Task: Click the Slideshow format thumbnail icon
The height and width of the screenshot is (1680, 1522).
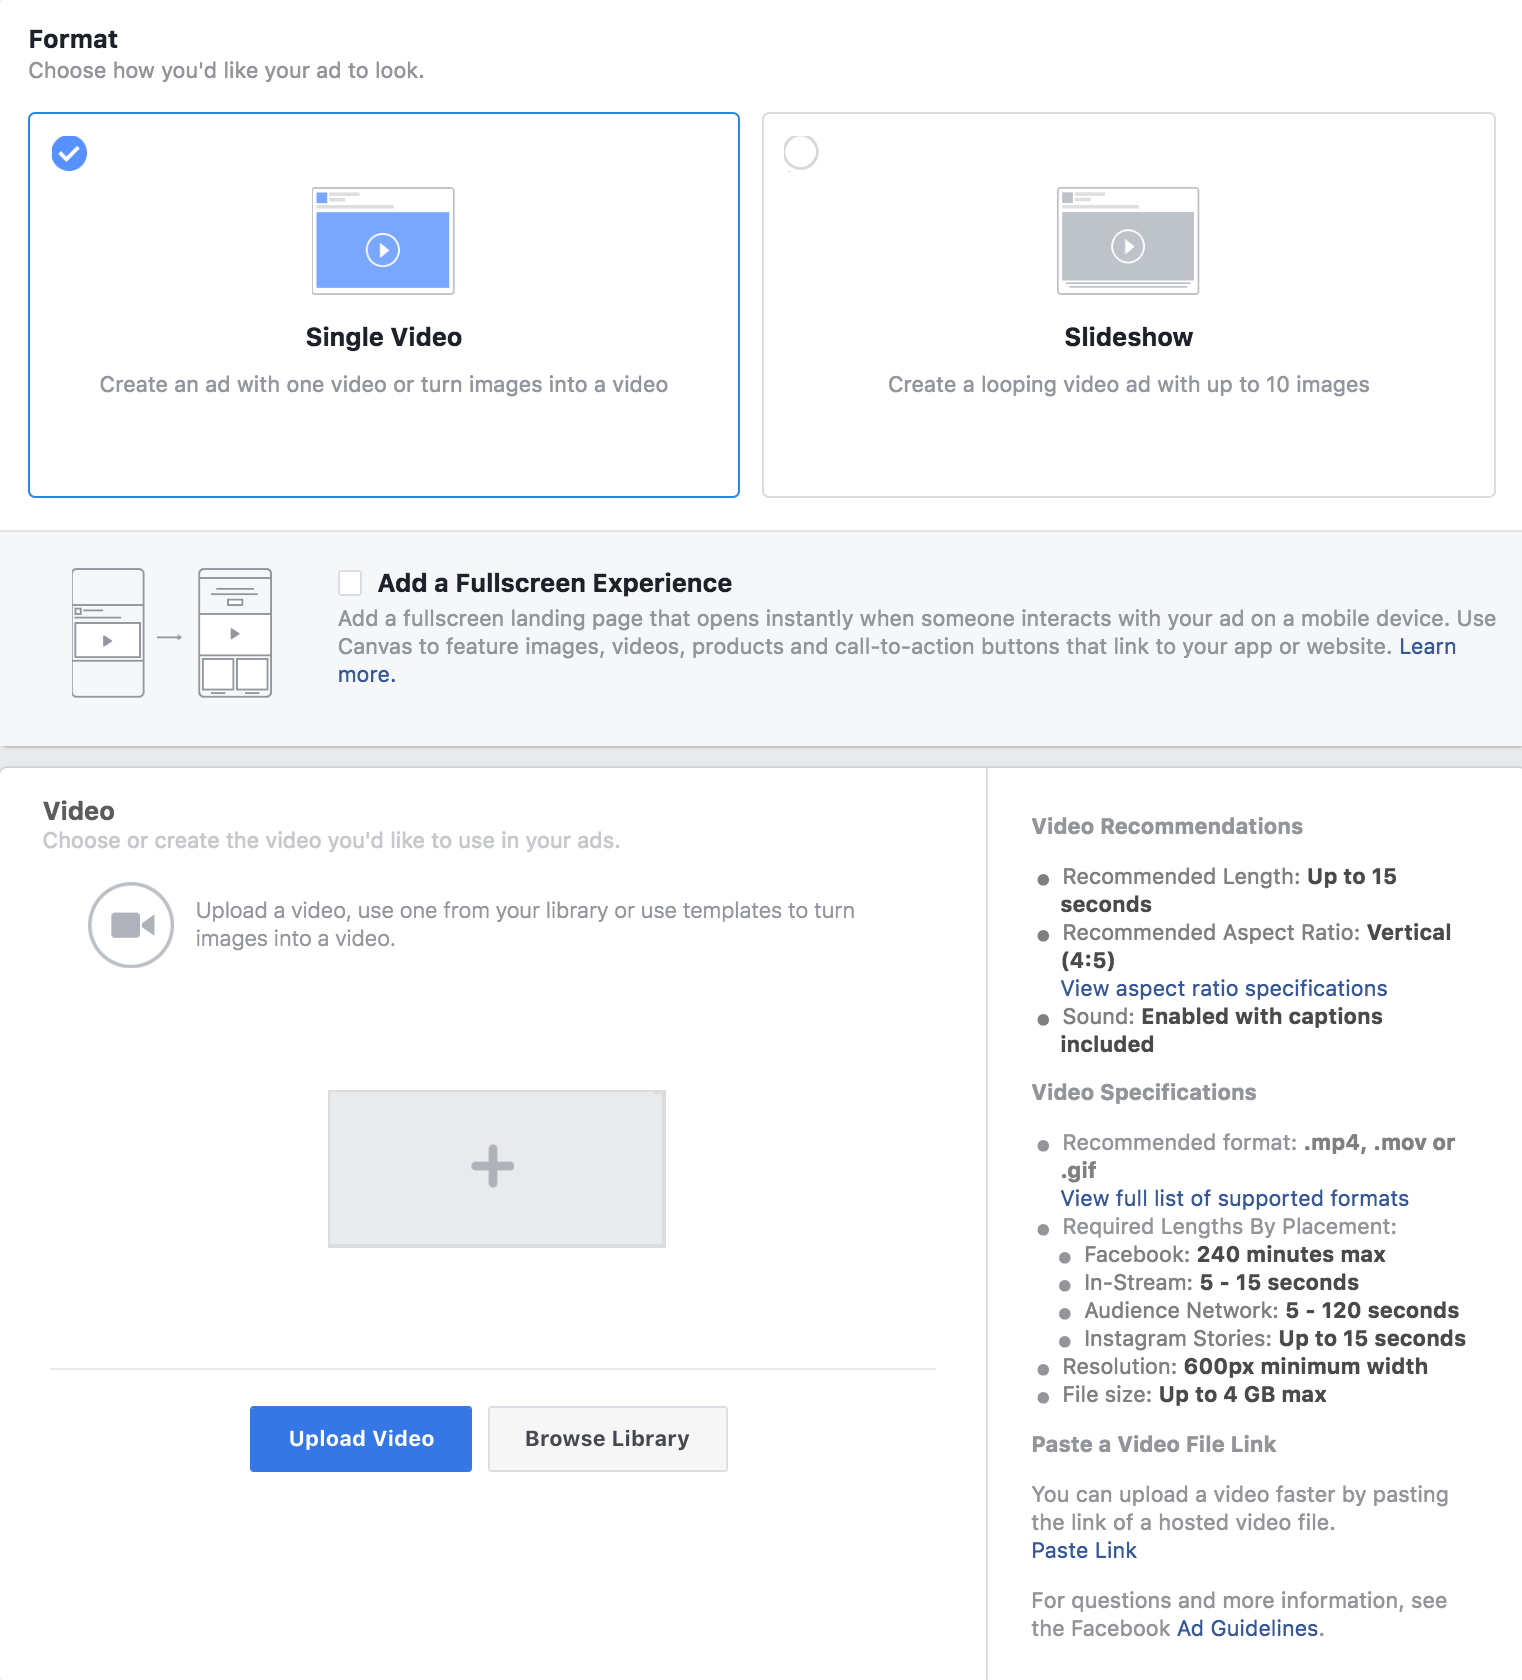Action: coord(1127,241)
